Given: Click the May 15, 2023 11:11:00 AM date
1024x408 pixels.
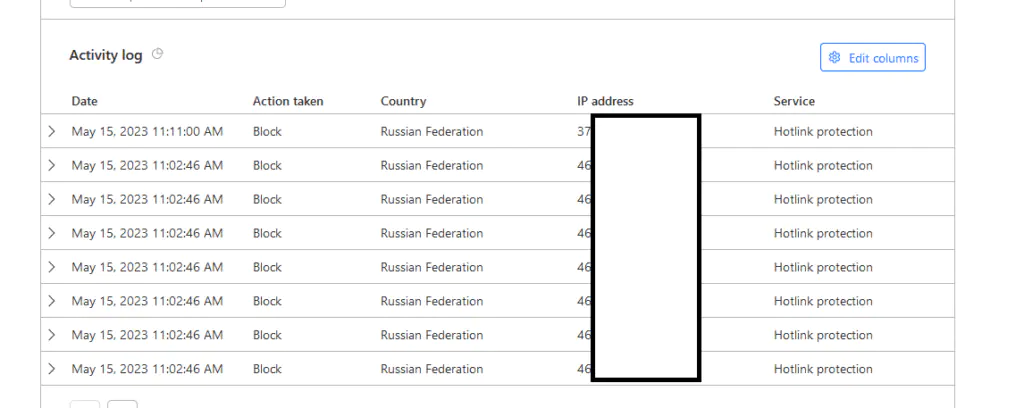Looking at the screenshot, I should point(147,131).
